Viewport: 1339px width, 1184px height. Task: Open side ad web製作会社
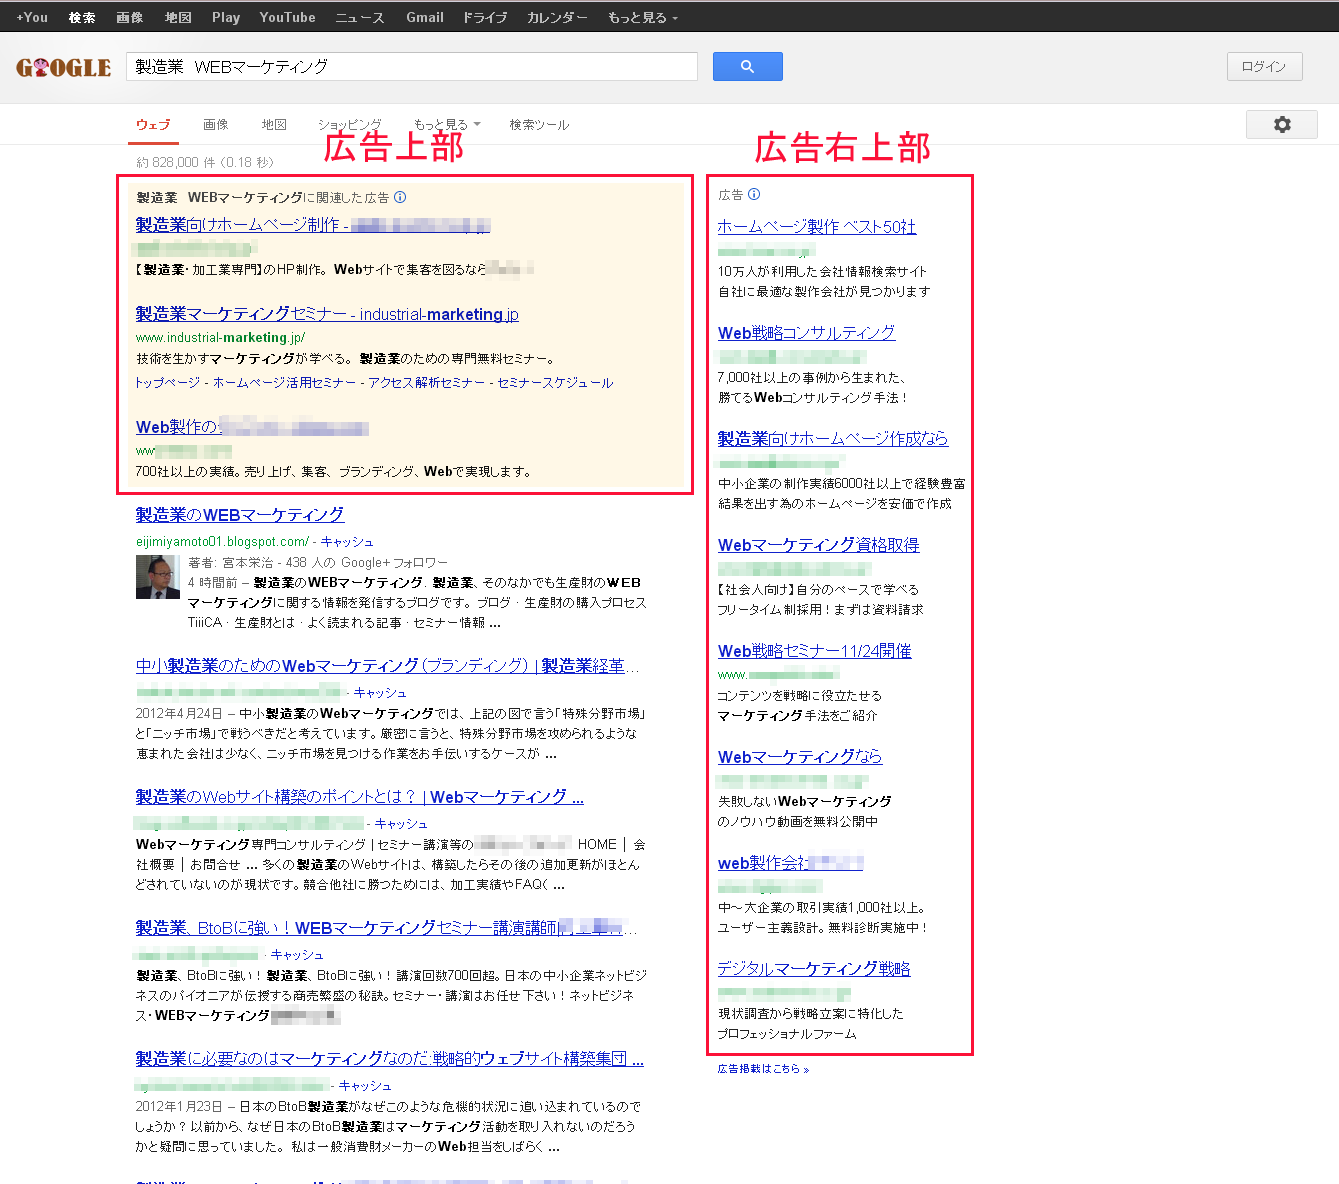point(790,862)
